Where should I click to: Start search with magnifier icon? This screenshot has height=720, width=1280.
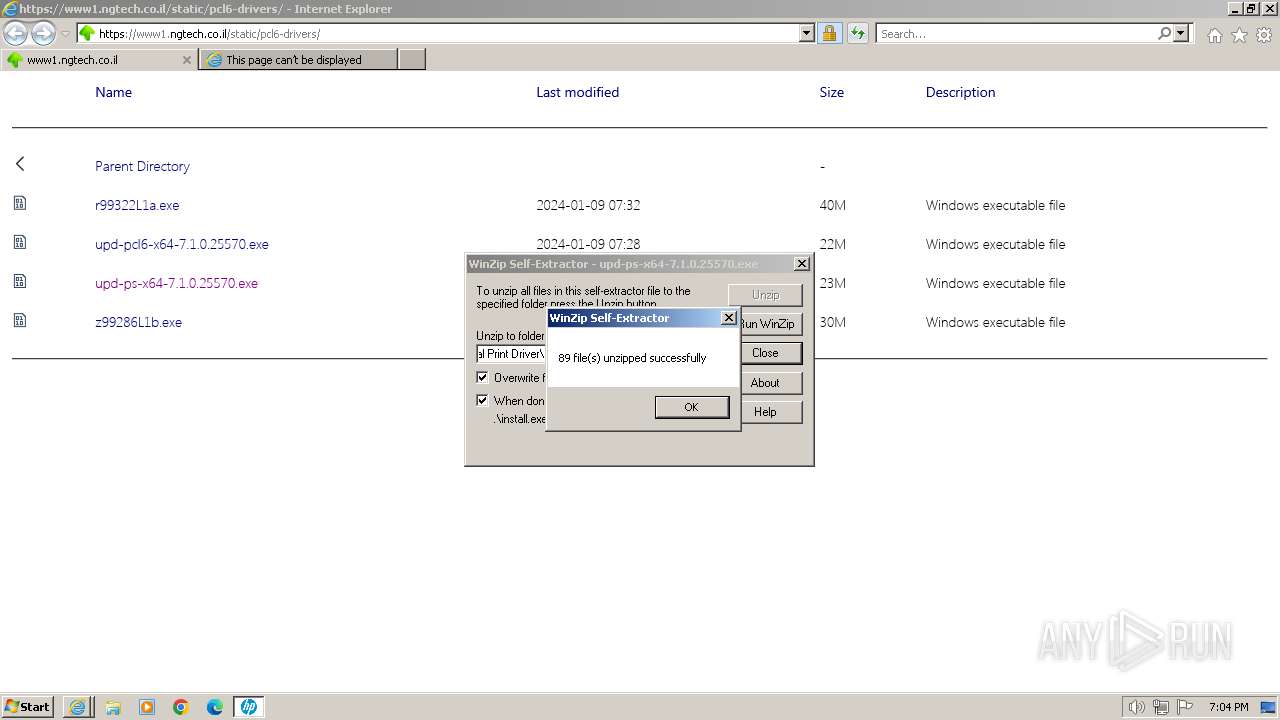1164,34
